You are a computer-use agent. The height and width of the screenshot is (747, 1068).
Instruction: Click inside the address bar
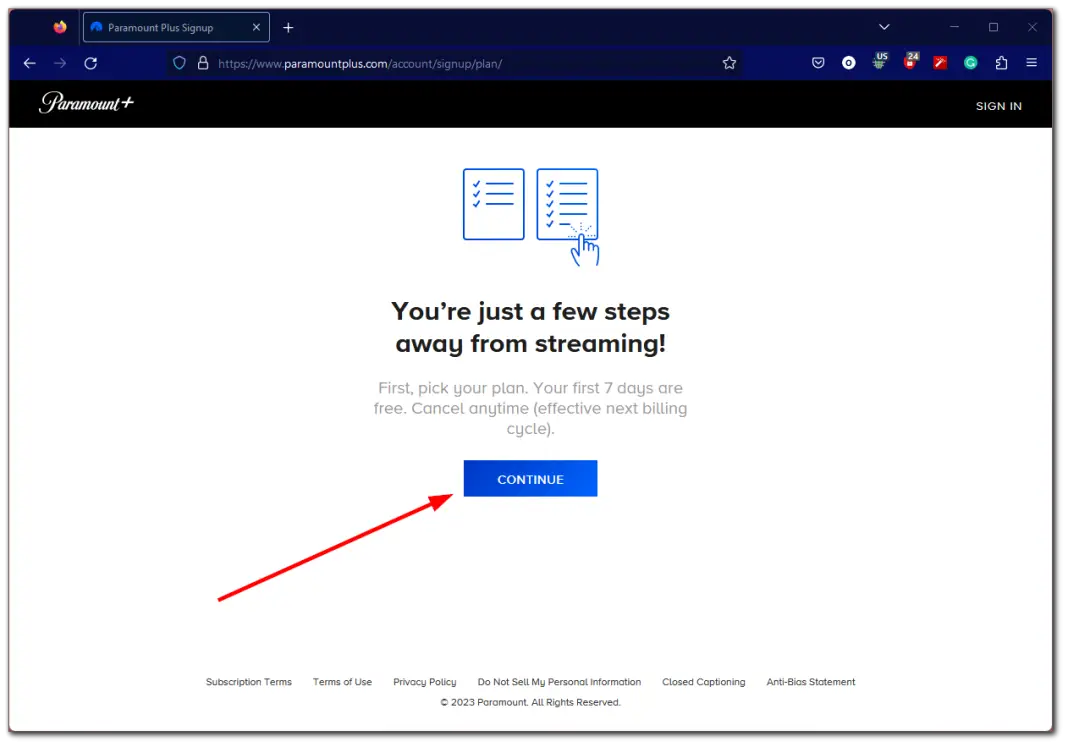click(450, 63)
